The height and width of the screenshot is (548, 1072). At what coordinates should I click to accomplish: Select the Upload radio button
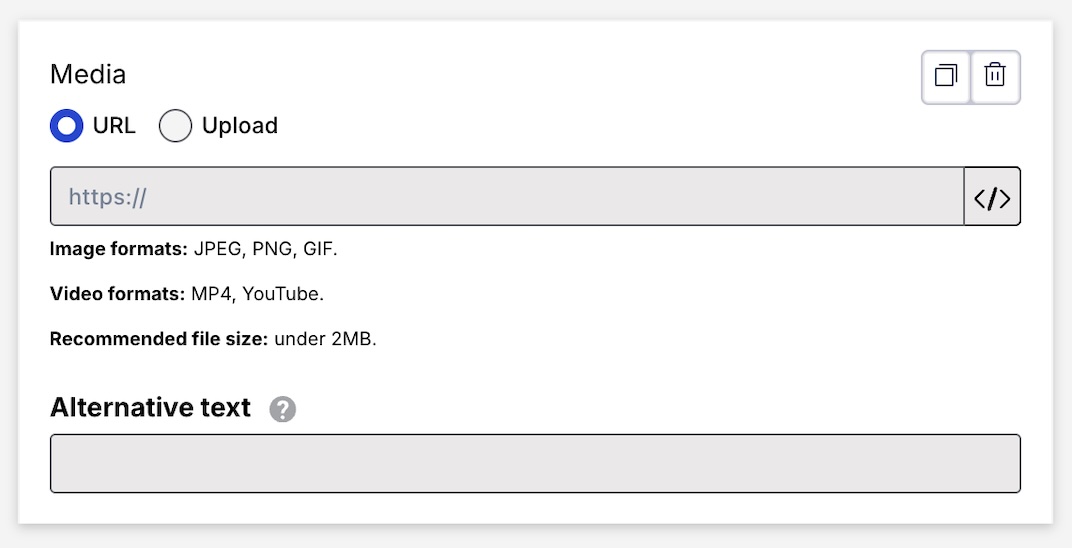tap(175, 126)
